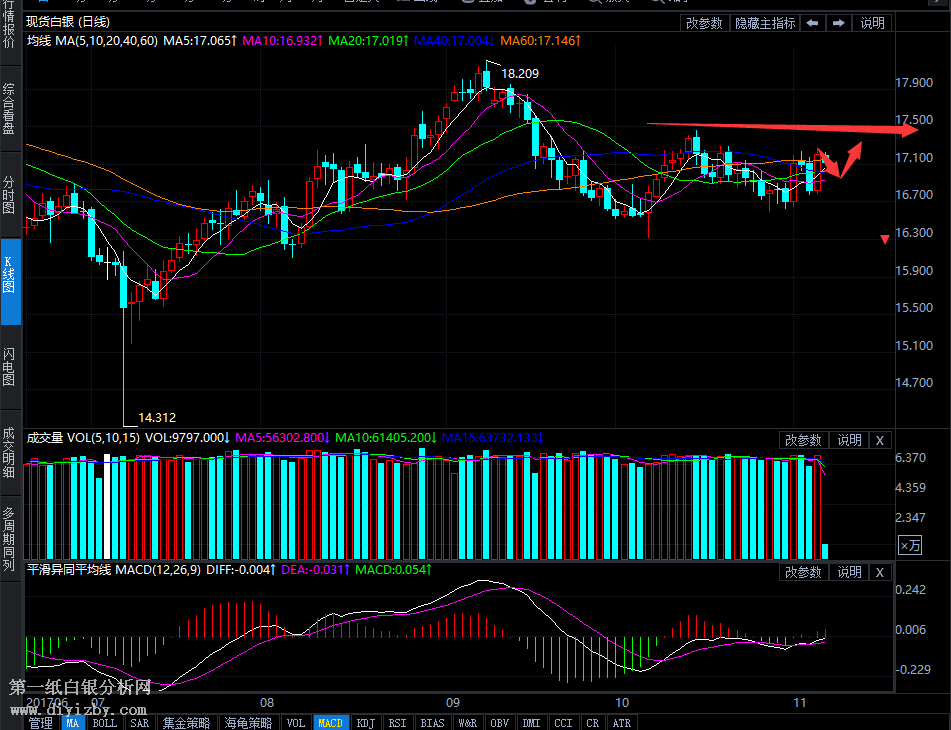951x730 pixels.
Task: Click the 18.209 high price label
Action: pos(520,73)
